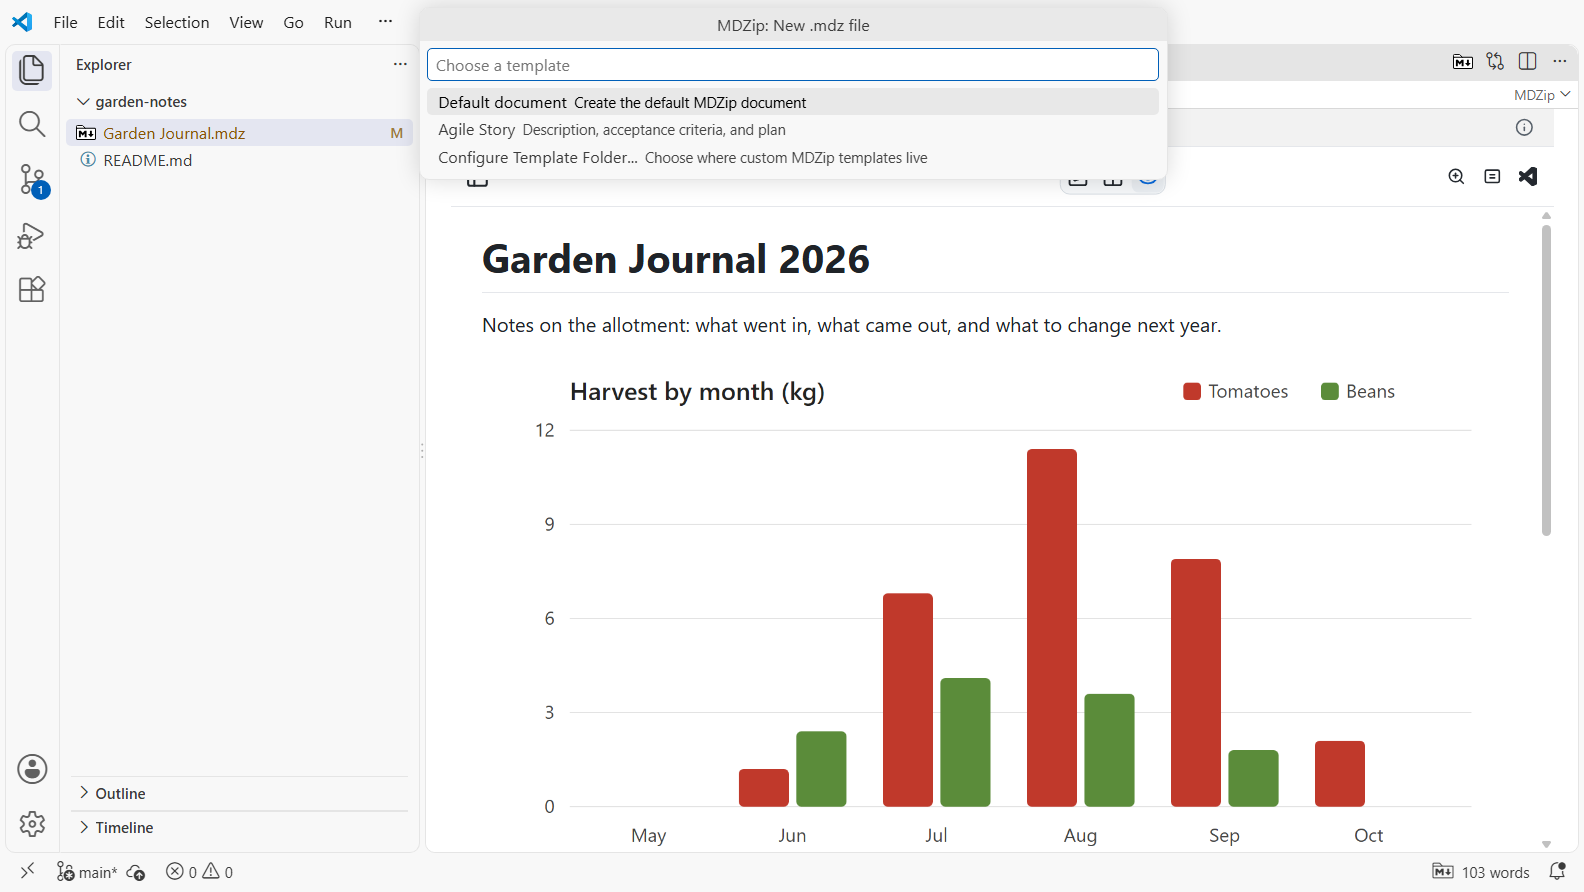Click the MDZip markdown folder icon in editor toolbar

pyautogui.click(x=1463, y=61)
